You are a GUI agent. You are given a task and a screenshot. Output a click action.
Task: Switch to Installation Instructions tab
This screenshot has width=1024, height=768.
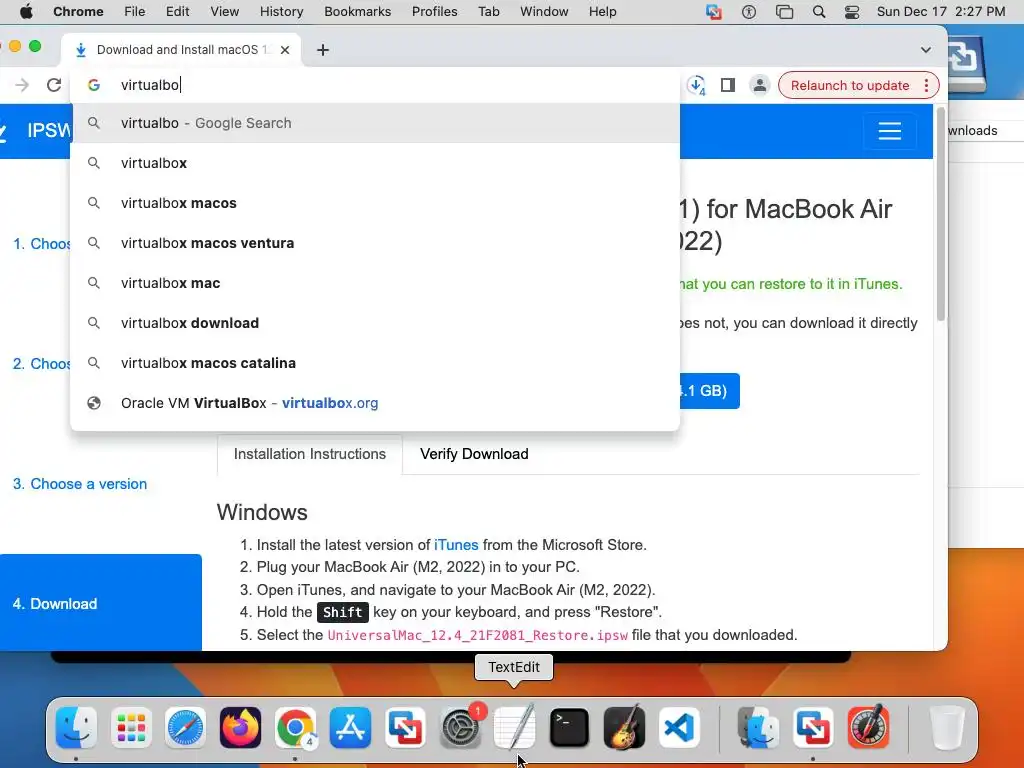click(310, 454)
